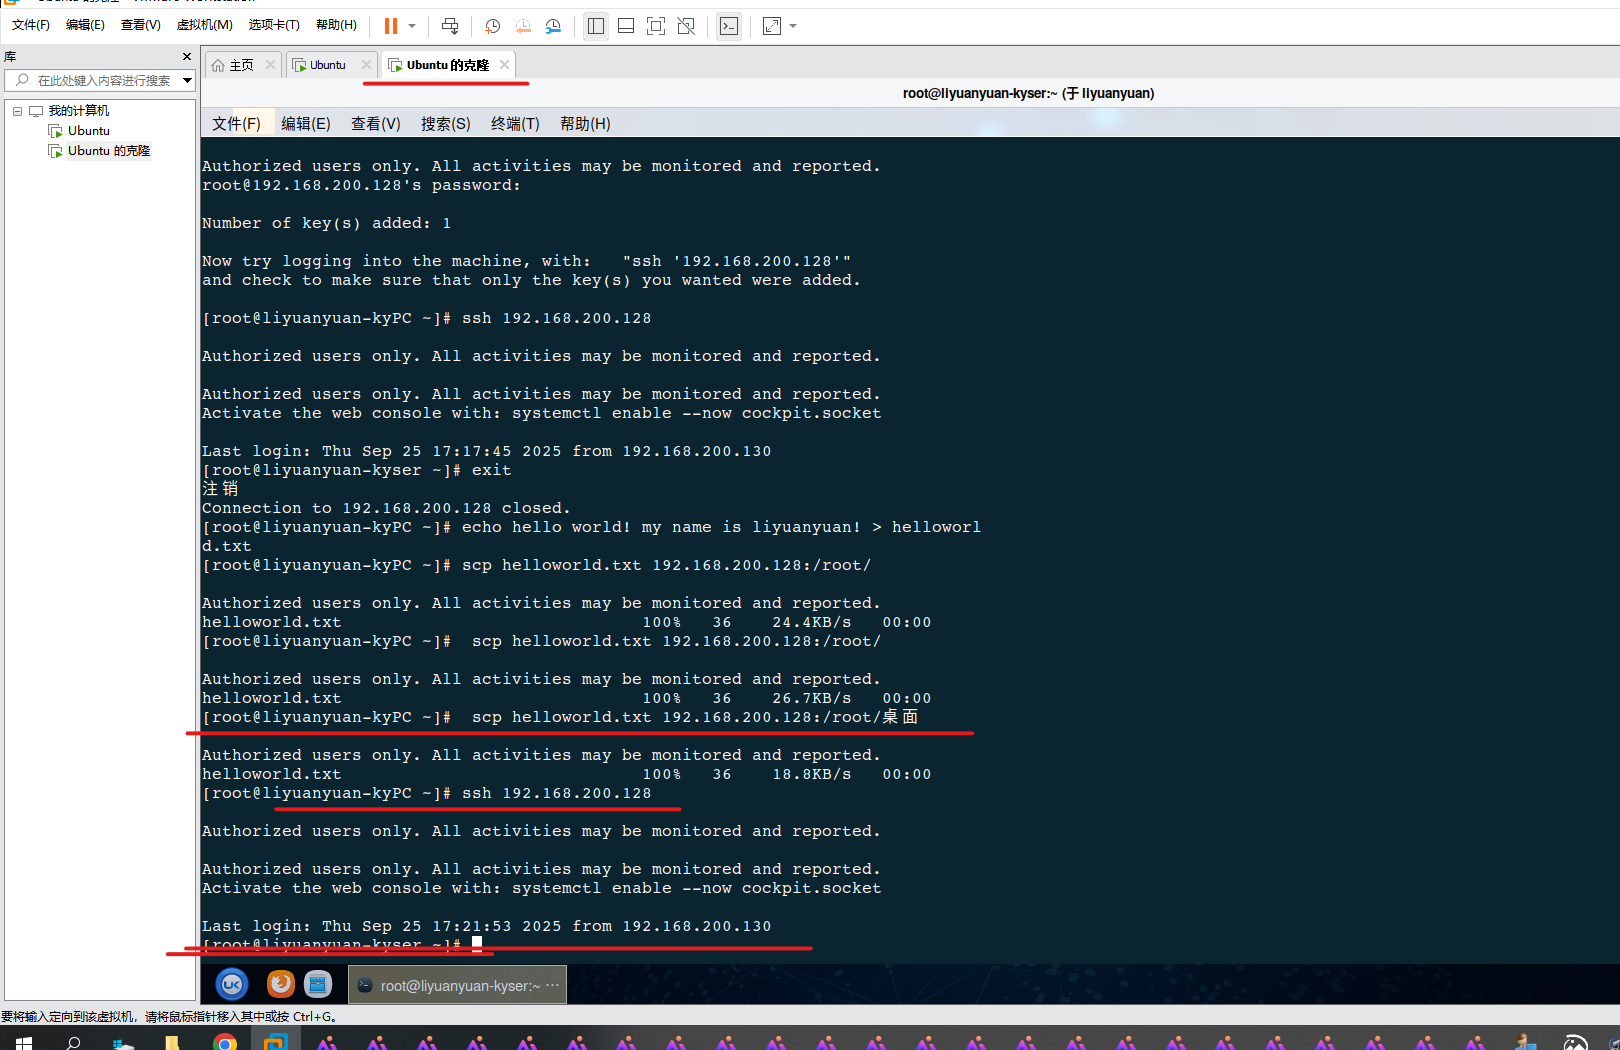
Task: Enter full screen mode
Action: pos(656,26)
